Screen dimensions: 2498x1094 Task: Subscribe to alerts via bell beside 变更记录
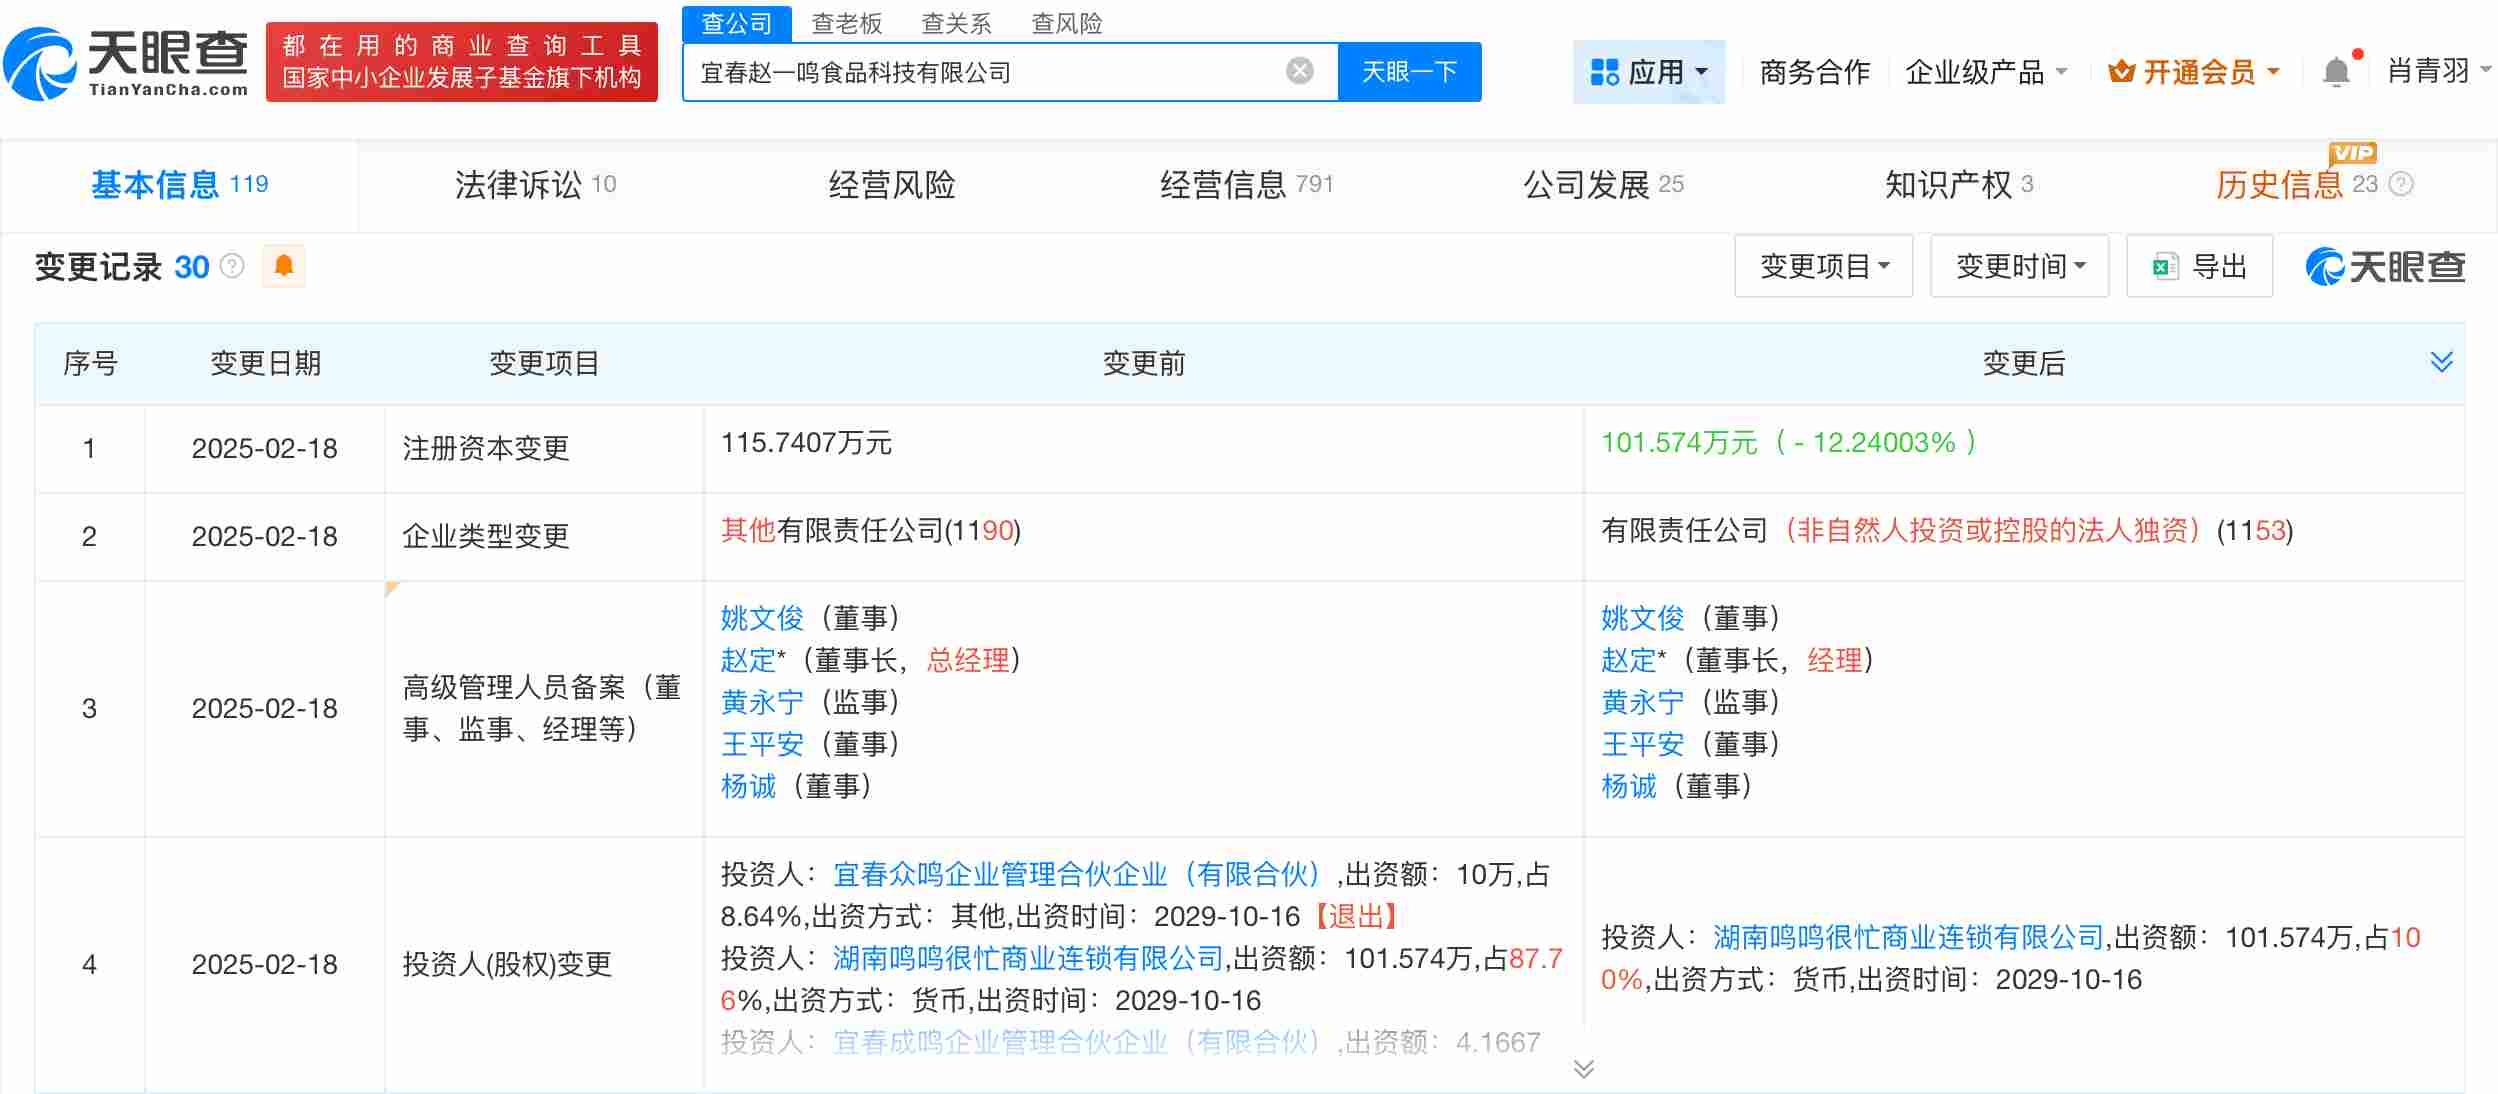coord(283,266)
